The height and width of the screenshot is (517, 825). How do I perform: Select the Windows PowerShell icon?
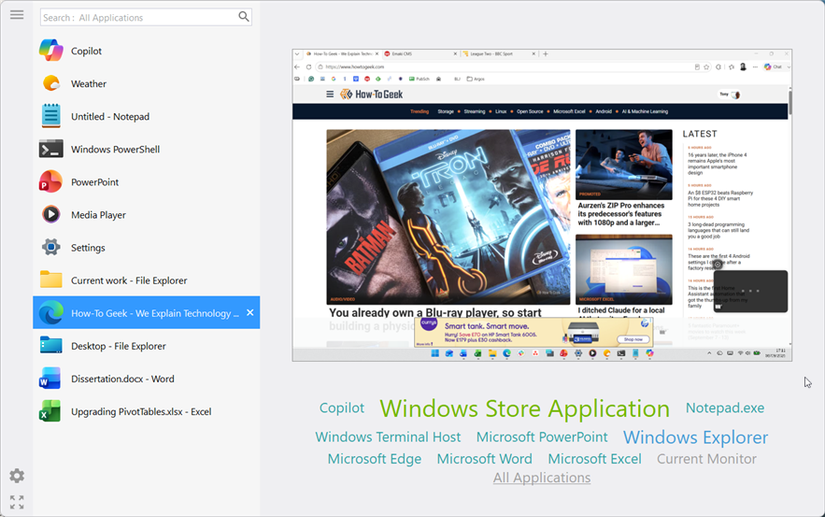coord(51,149)
